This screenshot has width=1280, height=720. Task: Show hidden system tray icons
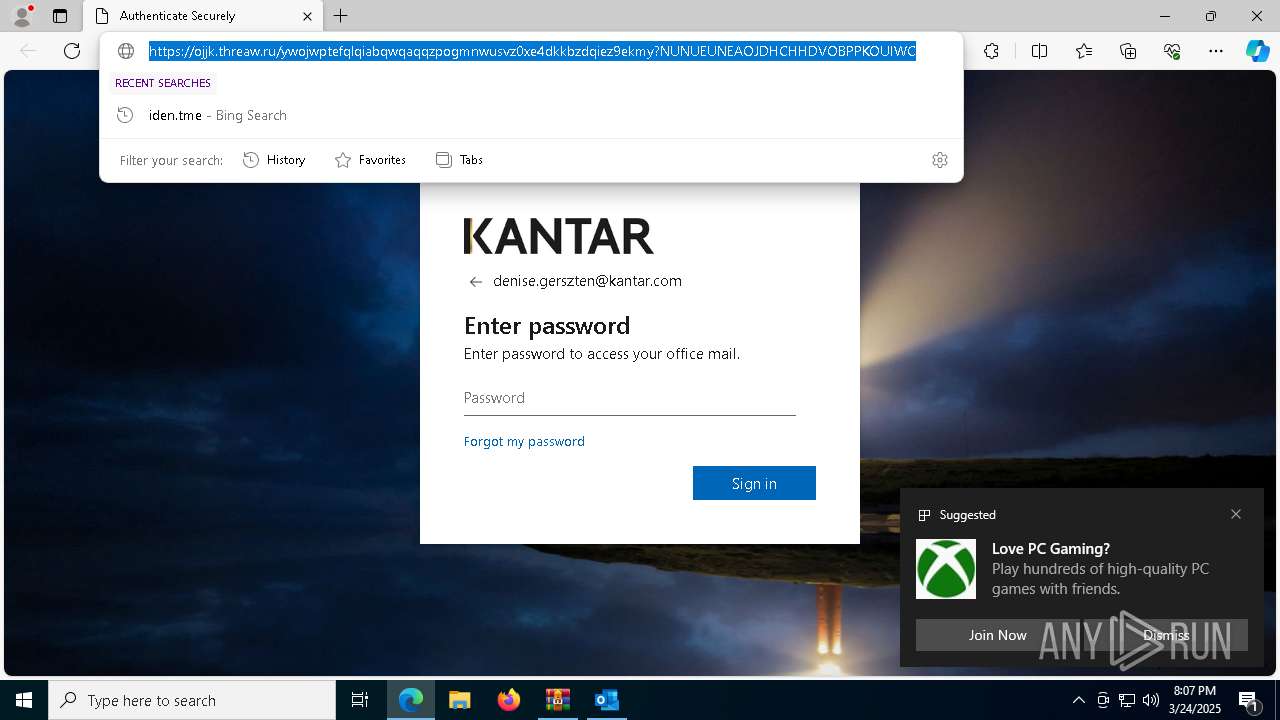1078,700
